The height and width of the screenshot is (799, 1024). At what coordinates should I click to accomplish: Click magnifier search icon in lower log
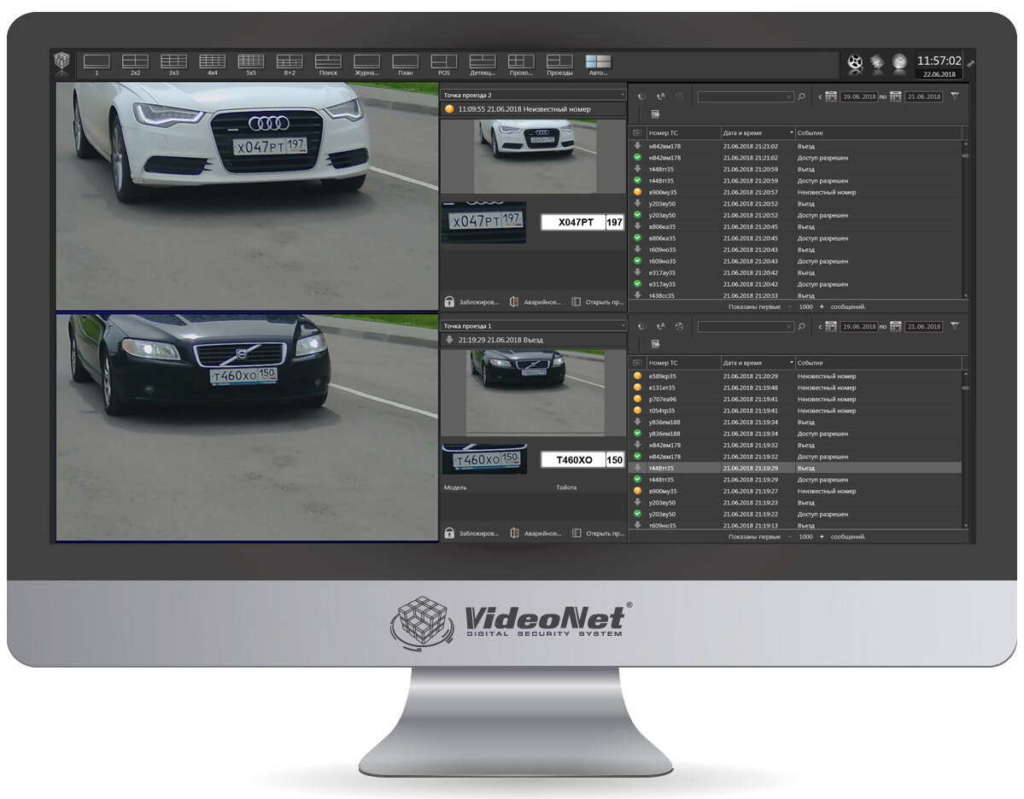point(801,327)
